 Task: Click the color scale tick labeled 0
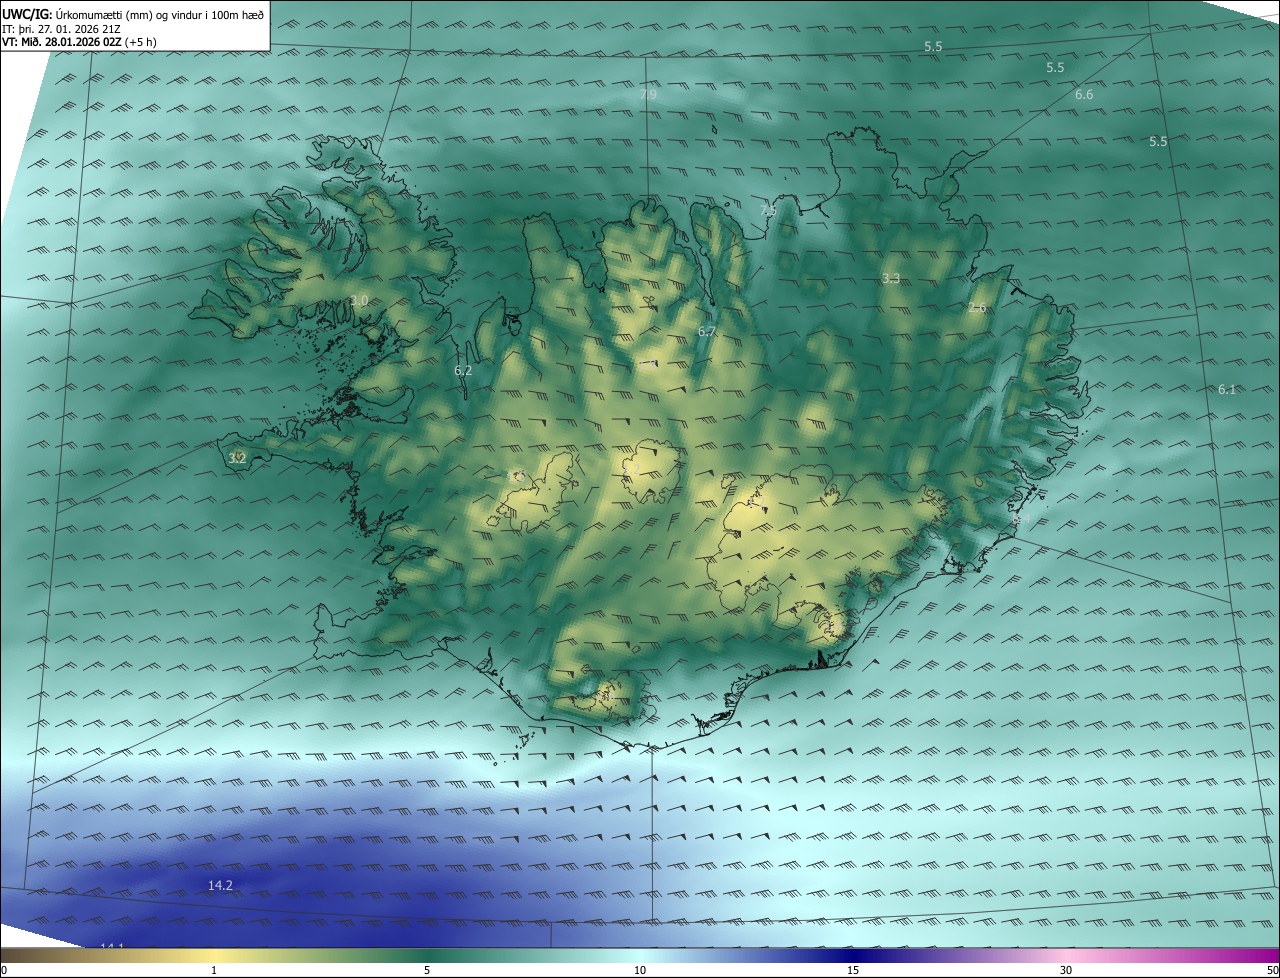[x=4, y=970]
